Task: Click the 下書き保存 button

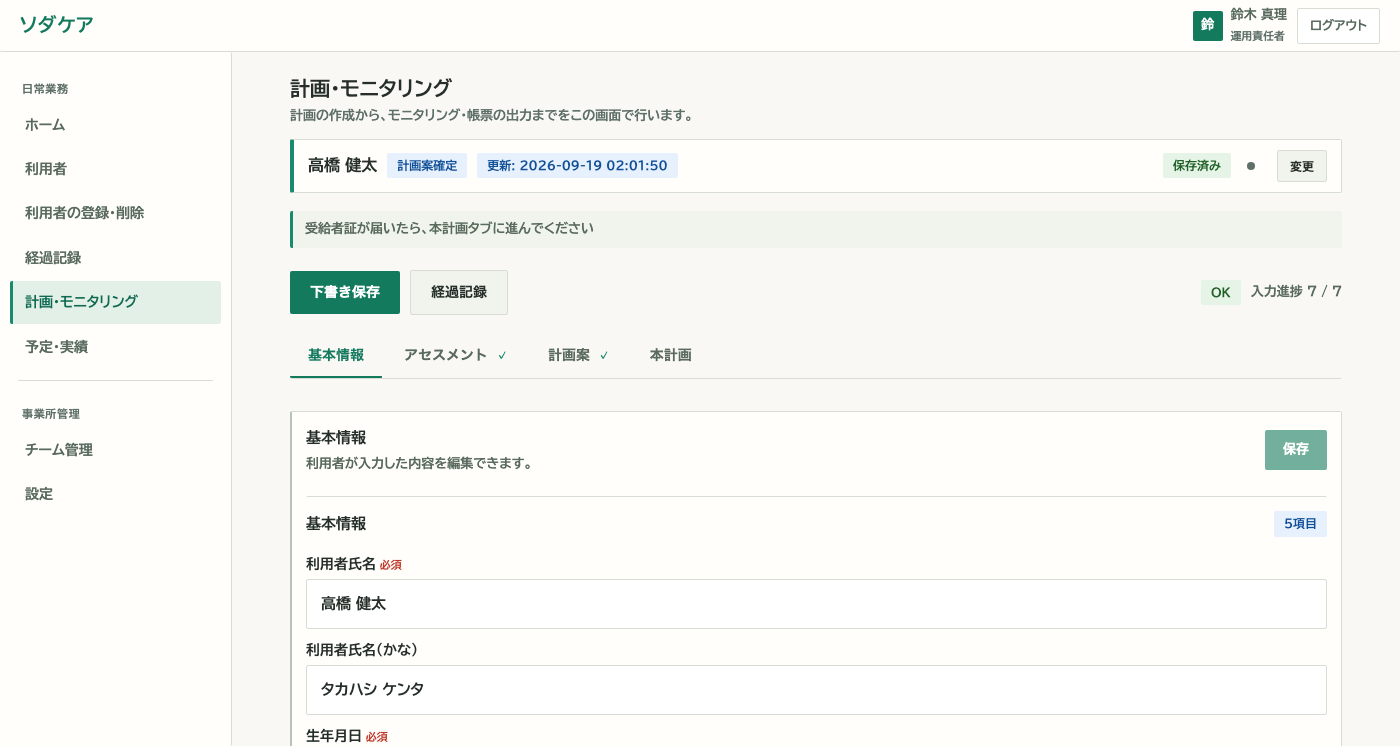Action: point(345,292)
